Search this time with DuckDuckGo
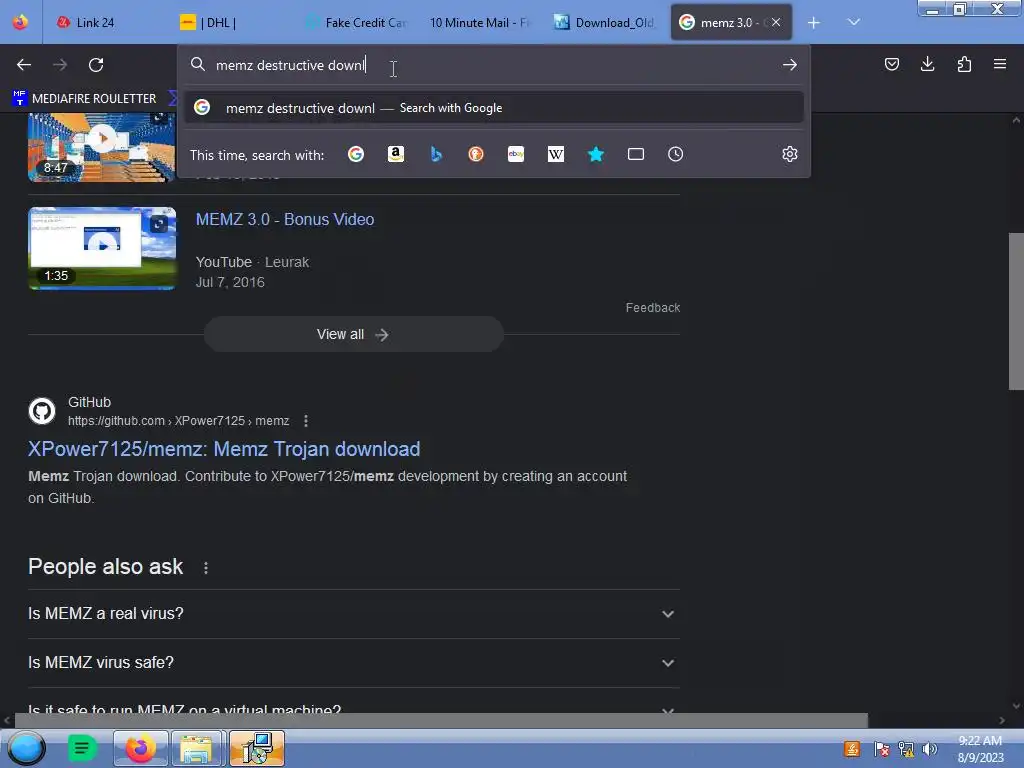Image resolution: width=1024 pixels, height=768 pixels. click(476, 154)
